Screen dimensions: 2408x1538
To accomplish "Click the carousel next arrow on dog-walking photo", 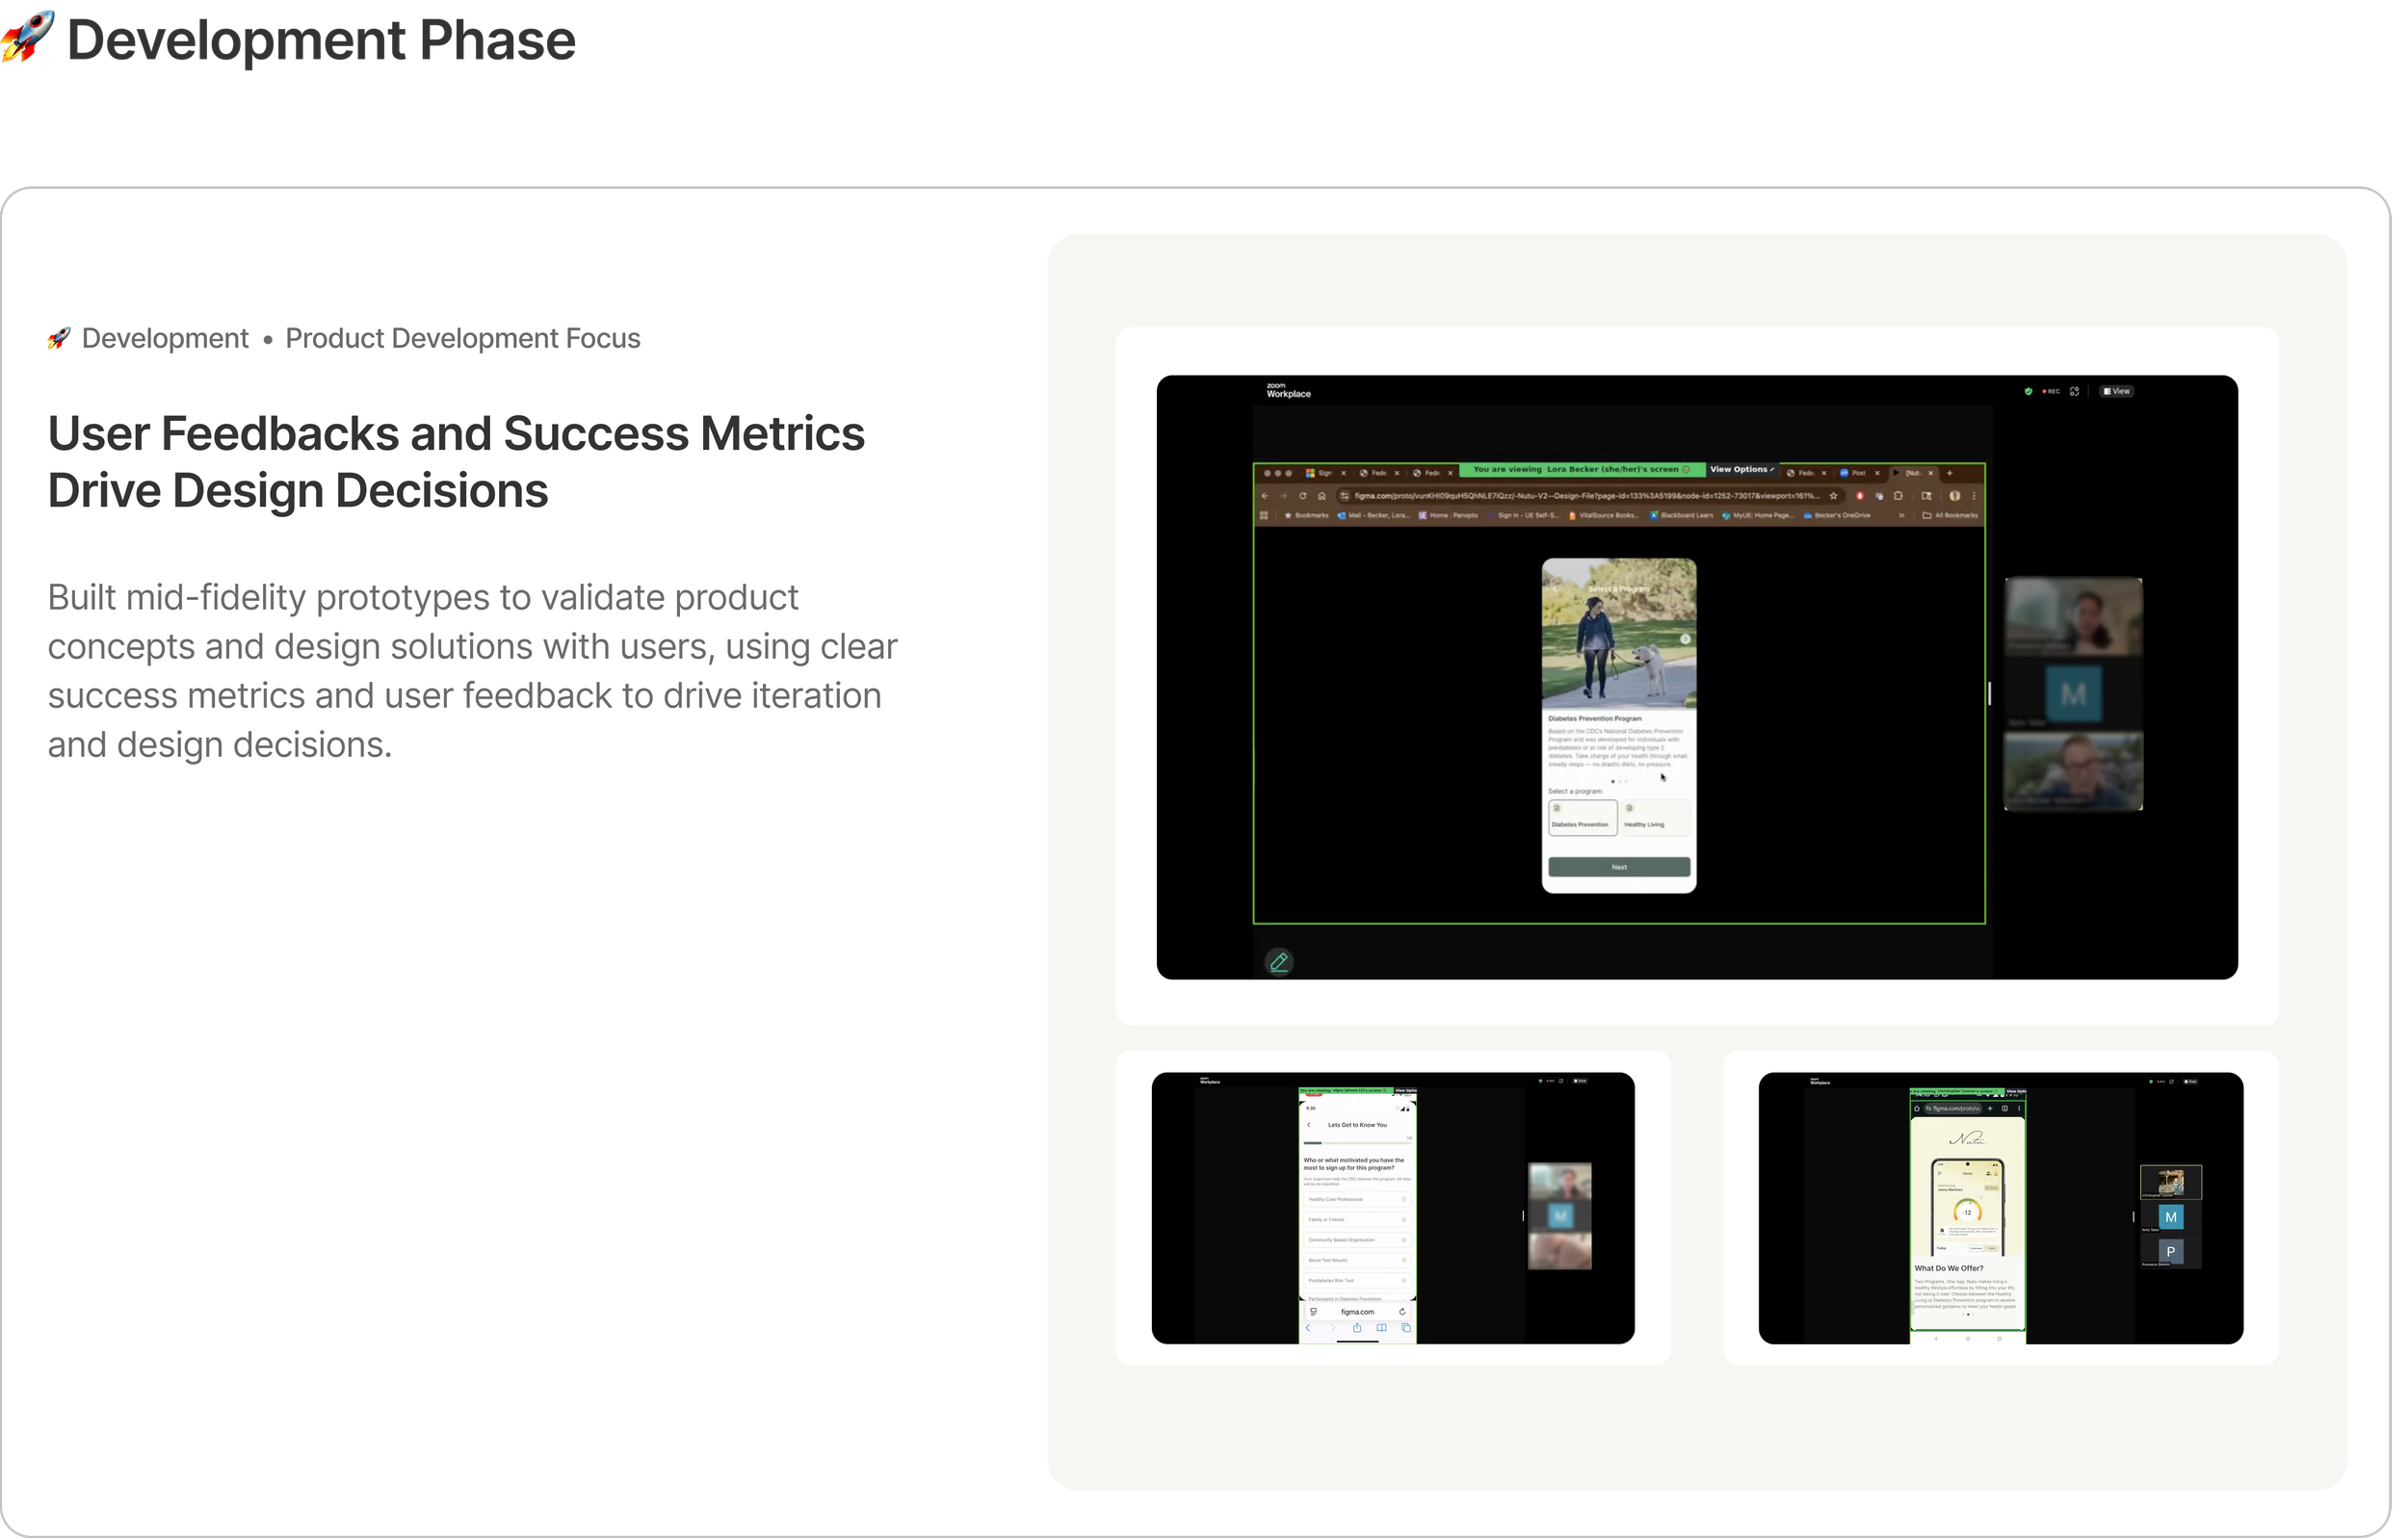I will point(1685,639).
